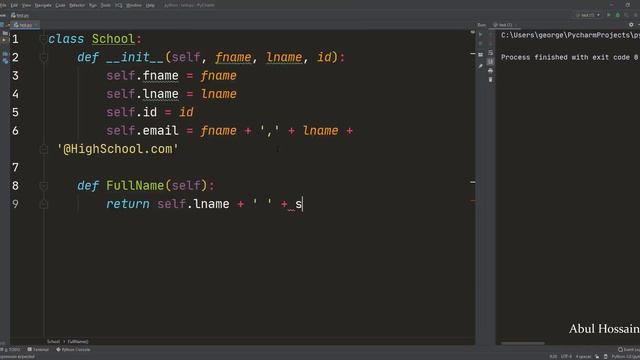Click the green Run button in toolbar

[609, 15]
